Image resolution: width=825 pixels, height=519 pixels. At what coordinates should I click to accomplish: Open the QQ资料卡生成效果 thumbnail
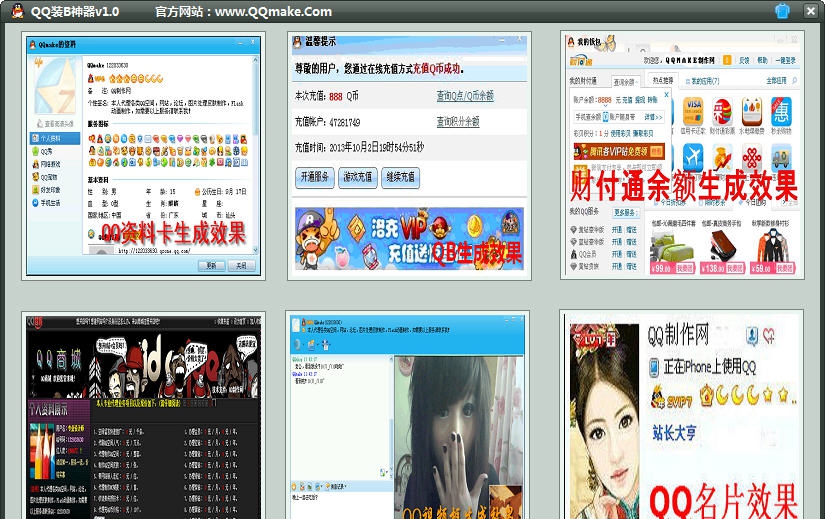[x=143, y=156]
